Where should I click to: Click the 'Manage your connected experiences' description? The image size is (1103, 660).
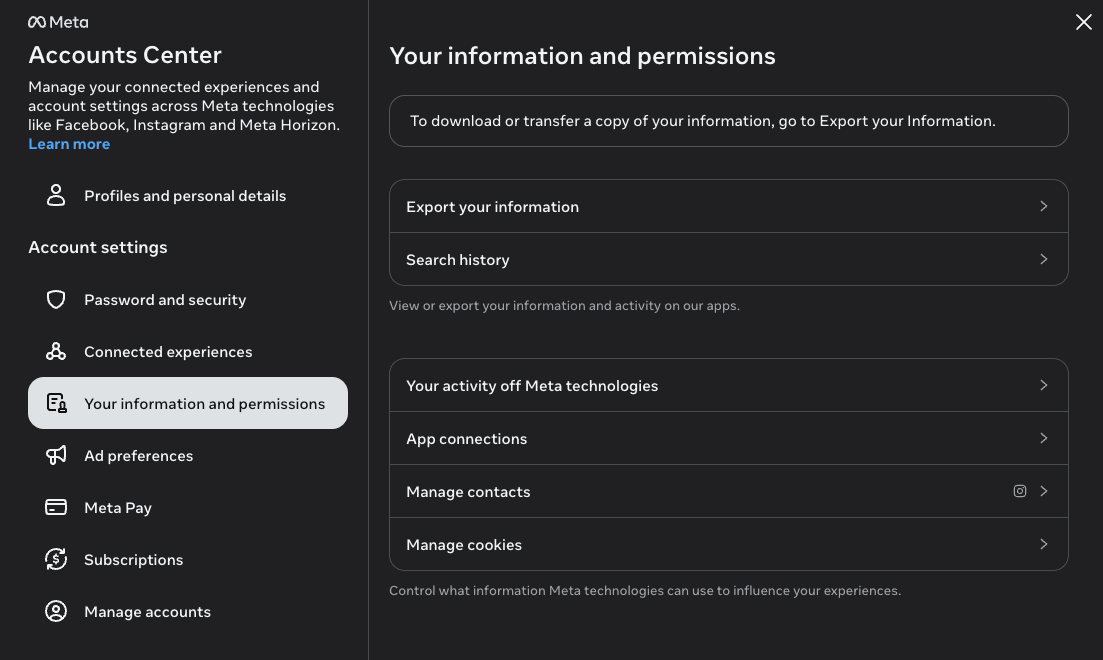[x=184, y=106]
